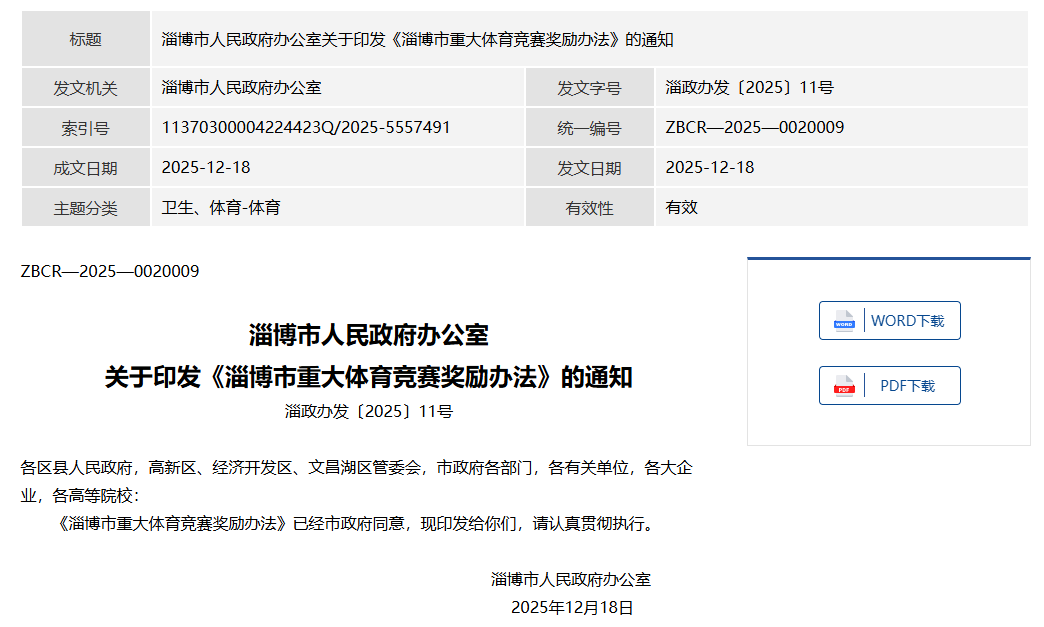This screenshot has width=1044, height=627.
Task: Click the WORD file icon
Action: (x=844, y=321)
